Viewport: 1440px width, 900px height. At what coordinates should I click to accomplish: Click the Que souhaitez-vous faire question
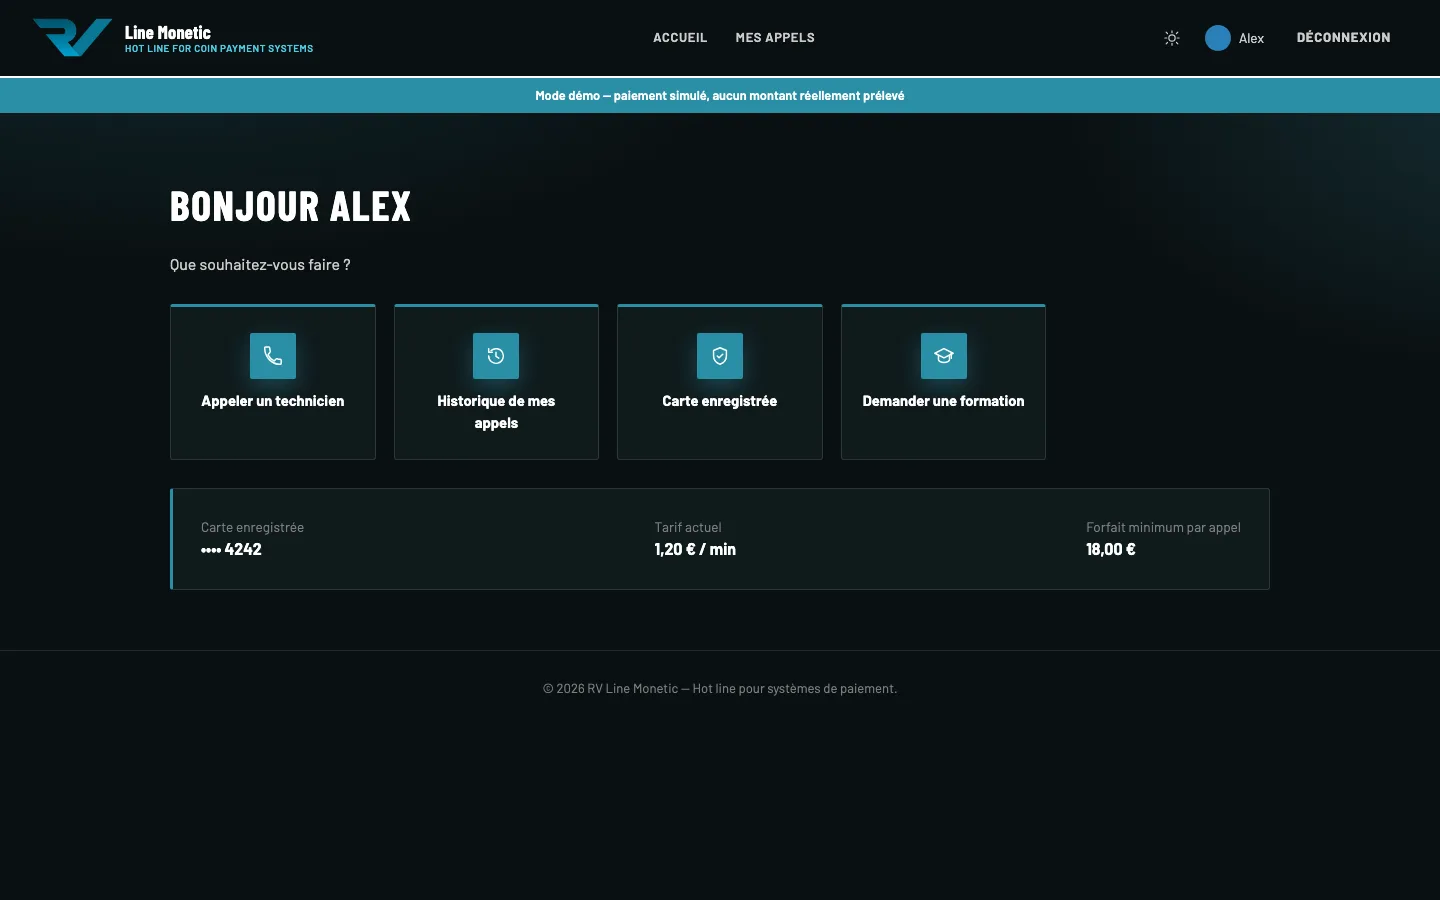pos(260,265)
